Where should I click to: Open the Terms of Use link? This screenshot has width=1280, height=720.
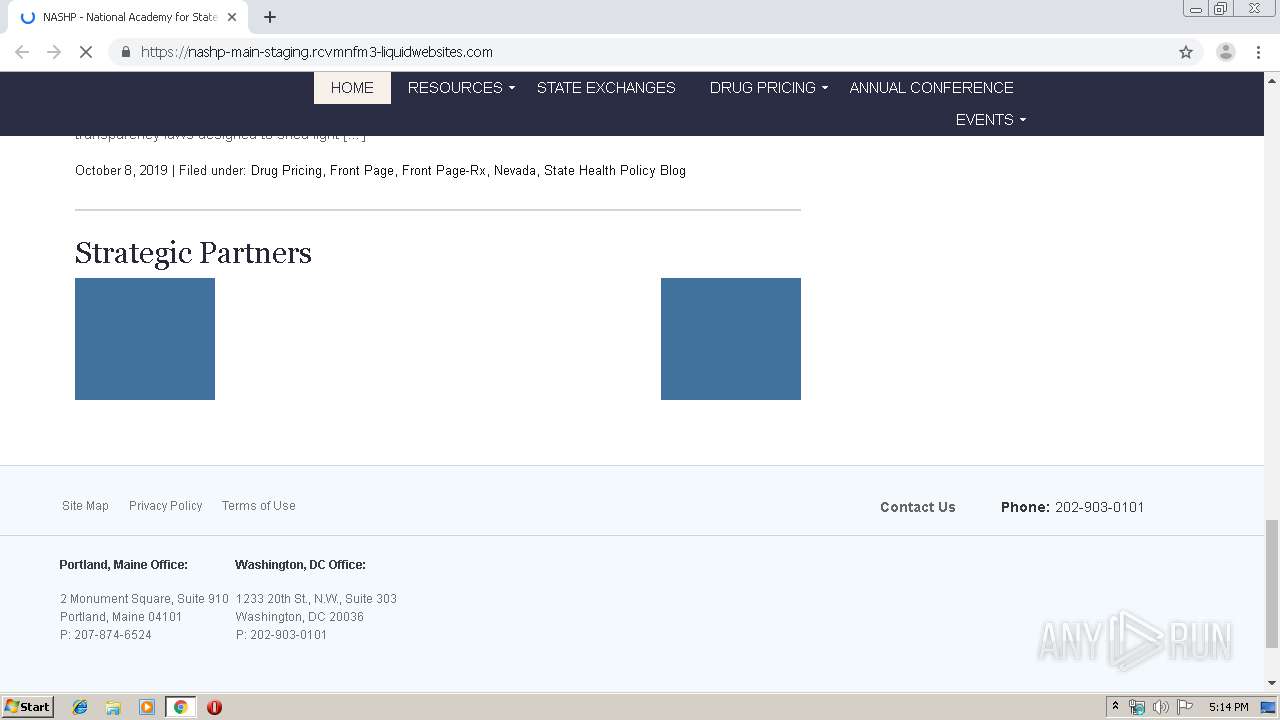[259, 506]
